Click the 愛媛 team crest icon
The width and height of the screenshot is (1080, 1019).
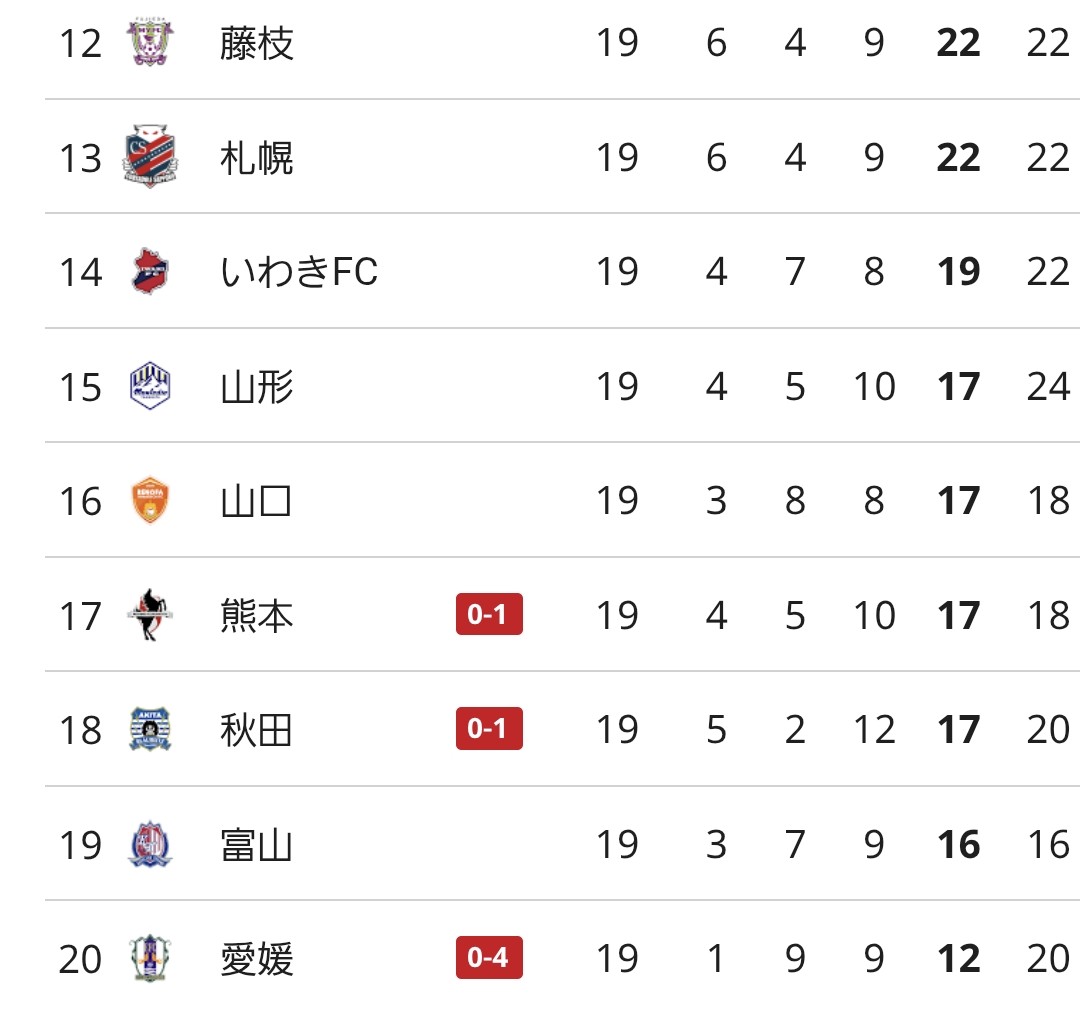pos(150,958)
